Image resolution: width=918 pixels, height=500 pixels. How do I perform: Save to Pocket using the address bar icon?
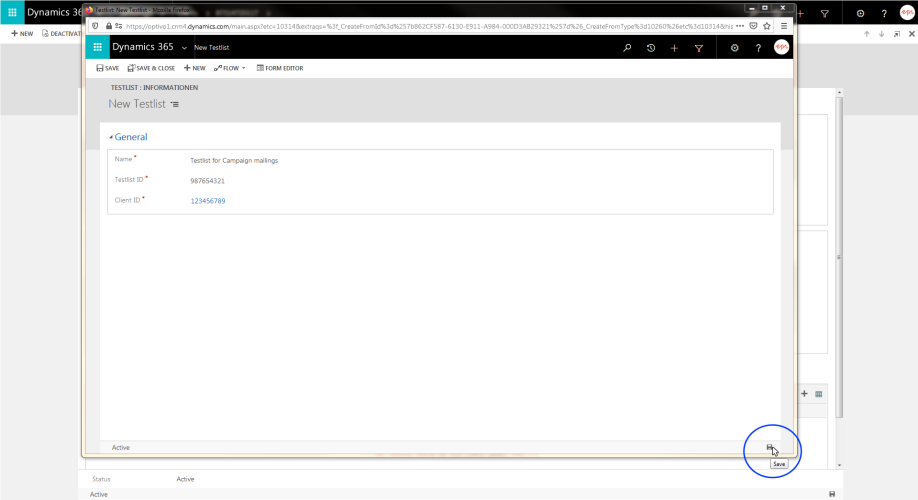[752, 26]
